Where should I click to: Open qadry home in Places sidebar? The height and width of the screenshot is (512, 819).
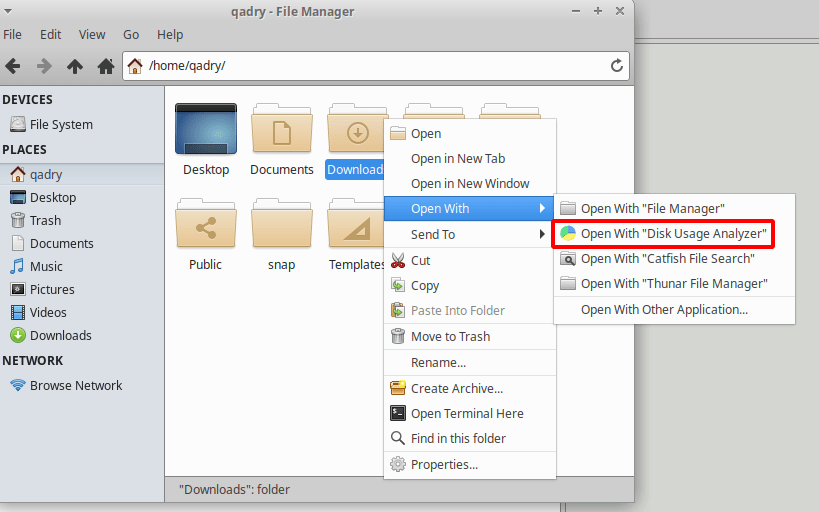coord(82,174)
